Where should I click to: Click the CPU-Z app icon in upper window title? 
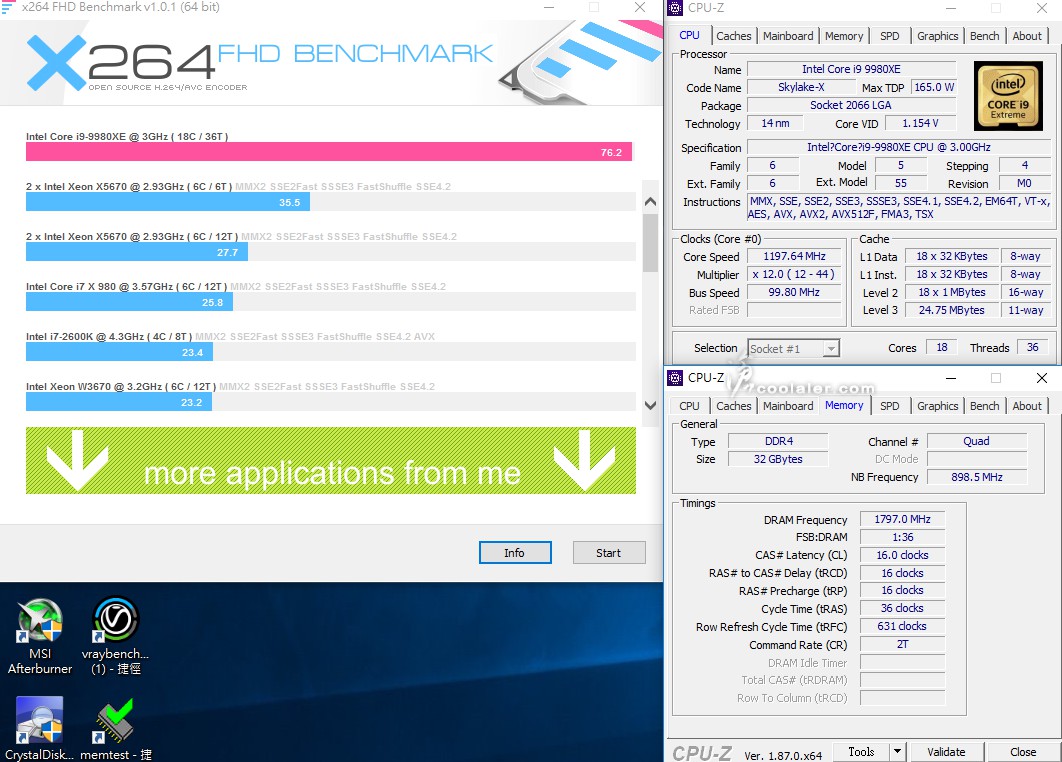pos(675,8)
